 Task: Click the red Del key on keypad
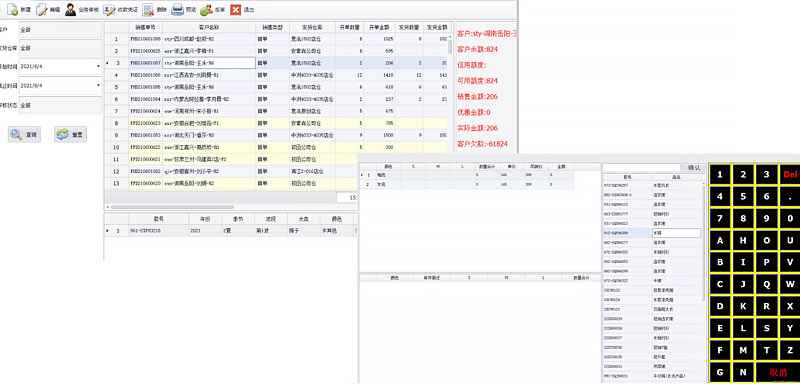[790, 175]
